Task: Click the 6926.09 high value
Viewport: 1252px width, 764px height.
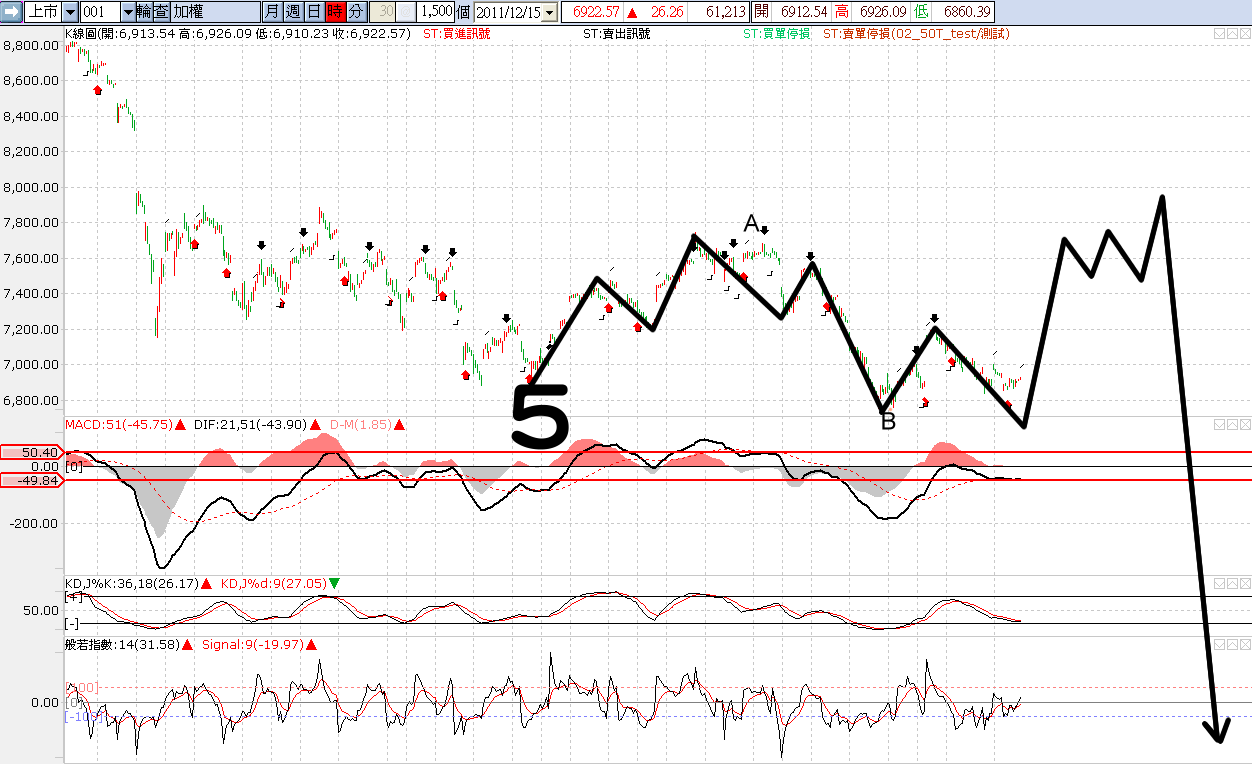Action: pyautogui.click(x=881, y=12)
